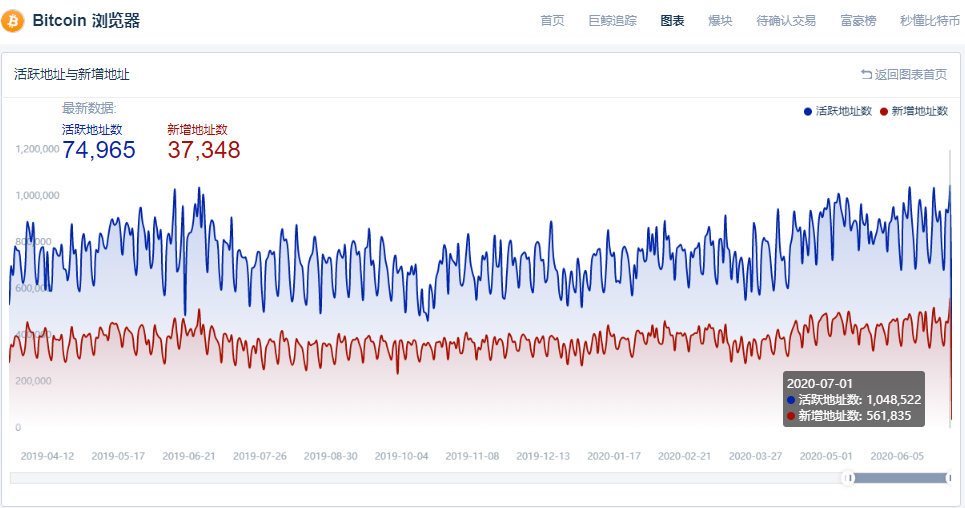Open the 巨鲸追踪 nav item
Image resolution: width=965 pixels, height=508 pixels.
[x=612, y=21]
